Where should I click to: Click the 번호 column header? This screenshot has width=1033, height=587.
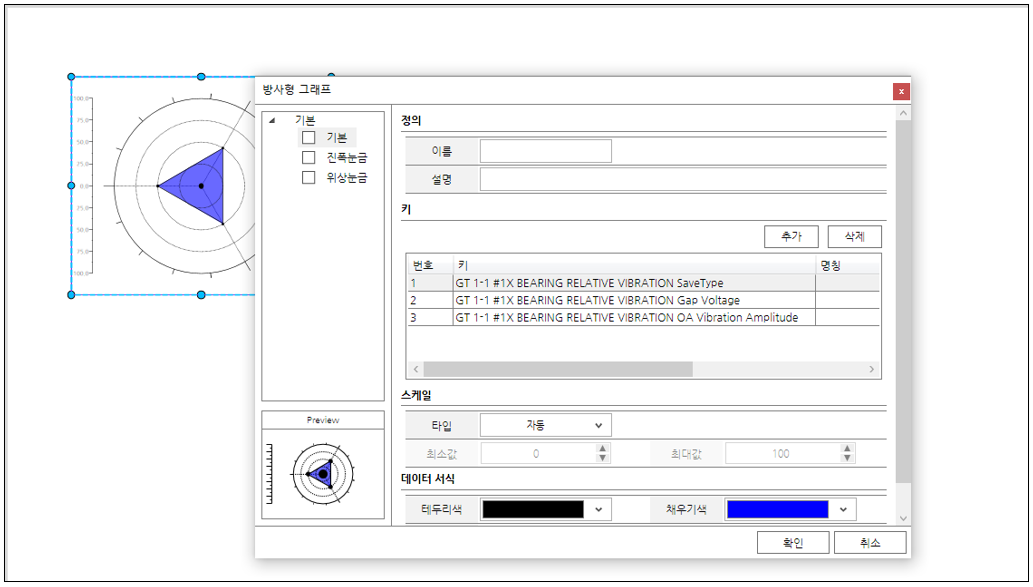[431, 266]
